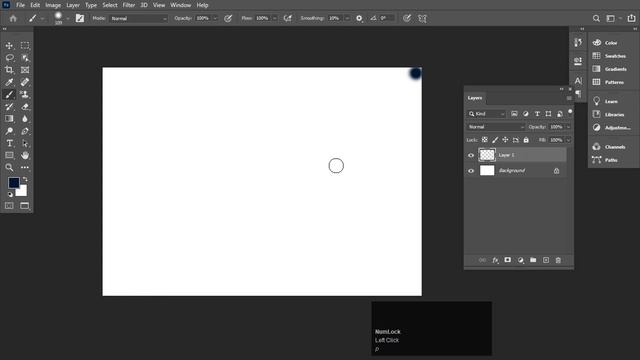Open the layer filter Kind dropdown

click(x=487, y=114)
